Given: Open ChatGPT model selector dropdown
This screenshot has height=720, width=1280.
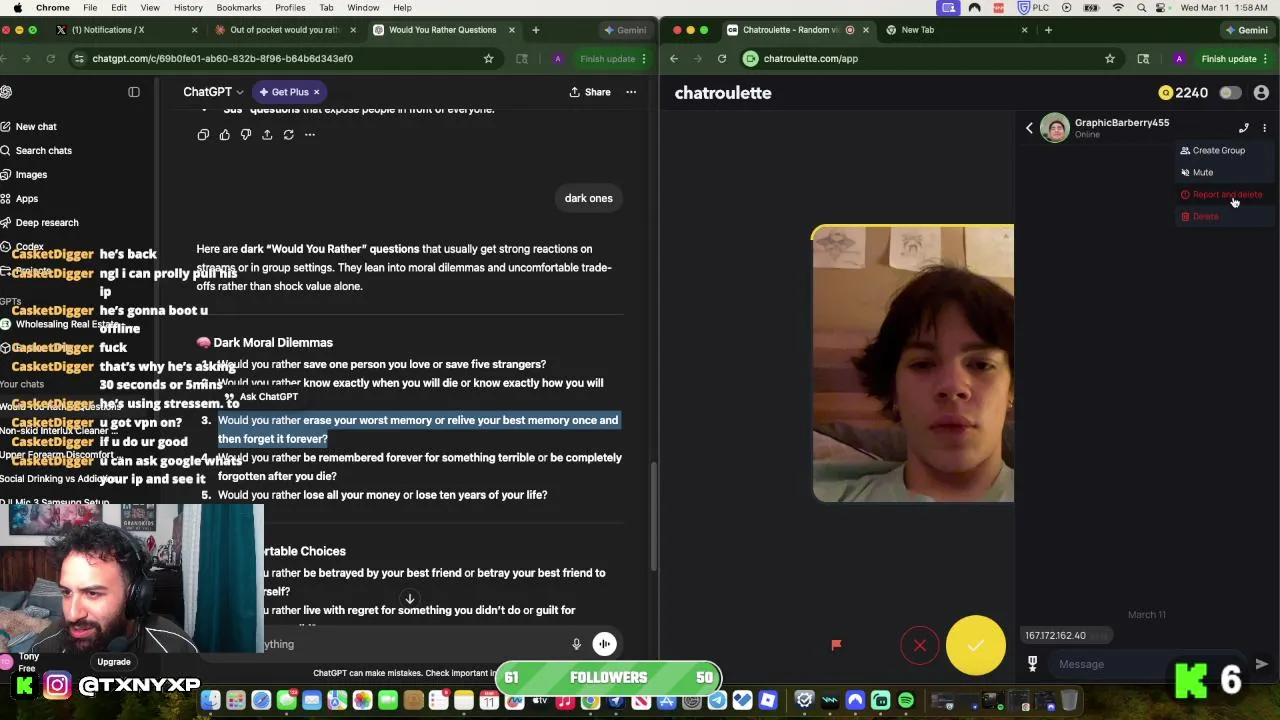Looking at the screenshot, I should 213,92.
